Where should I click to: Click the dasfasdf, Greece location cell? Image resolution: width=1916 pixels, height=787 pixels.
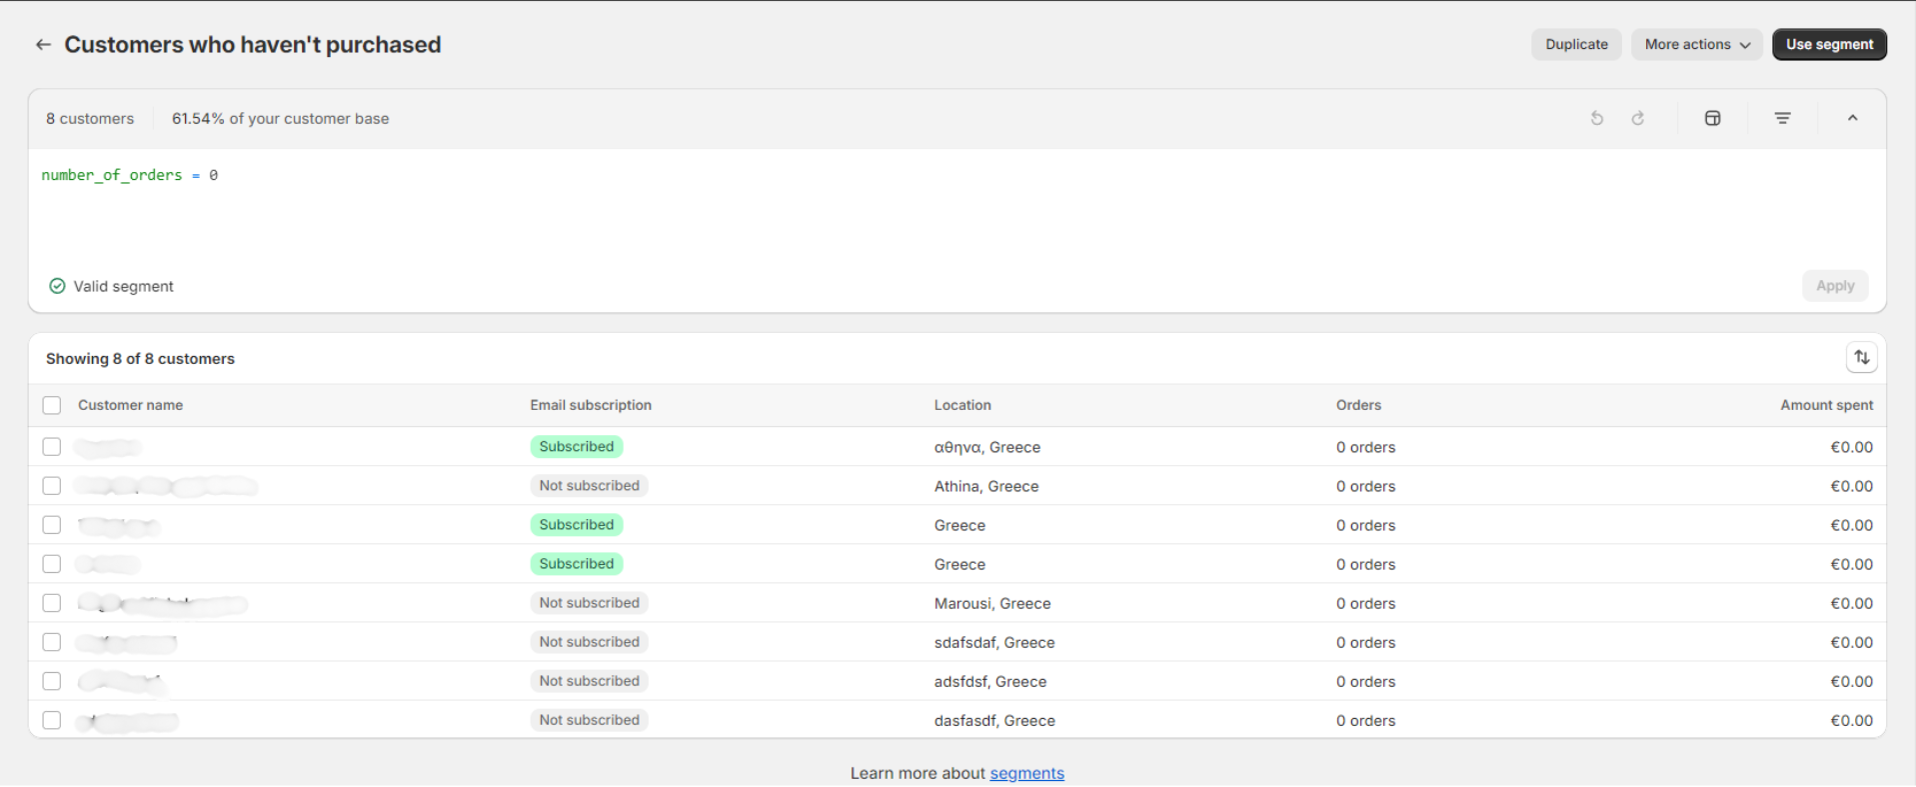[x=994, y=720]
